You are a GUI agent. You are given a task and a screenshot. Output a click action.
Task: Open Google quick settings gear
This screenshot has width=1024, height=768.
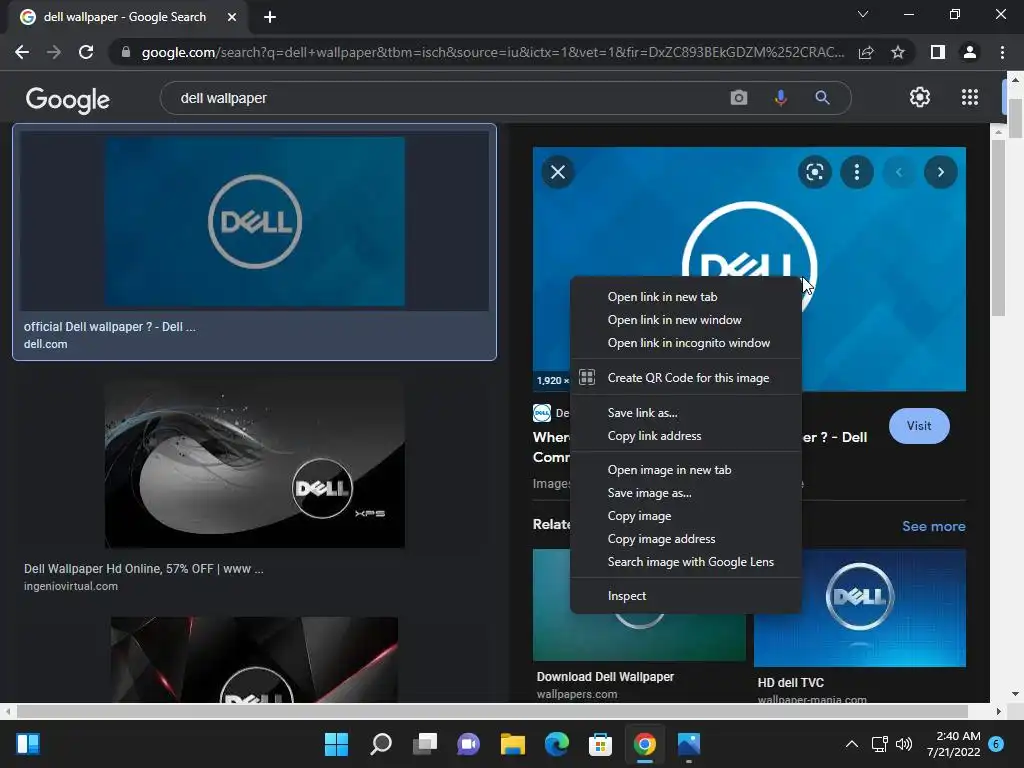click(920, 97)
